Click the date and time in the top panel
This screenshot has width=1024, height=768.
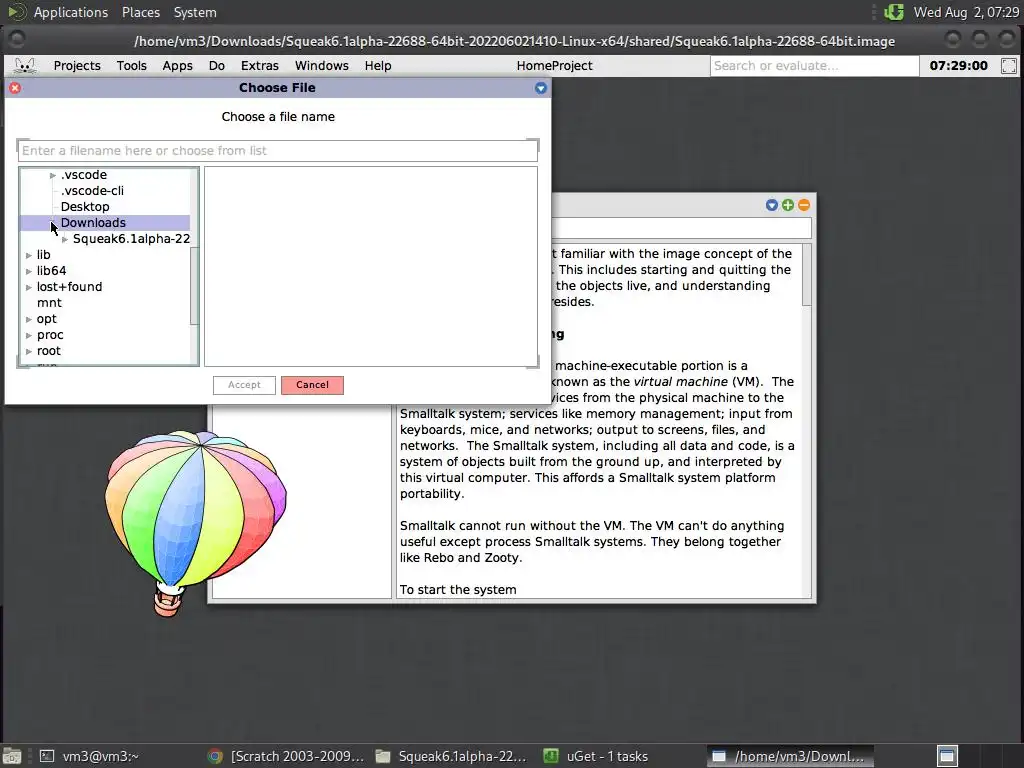[966, 12]
